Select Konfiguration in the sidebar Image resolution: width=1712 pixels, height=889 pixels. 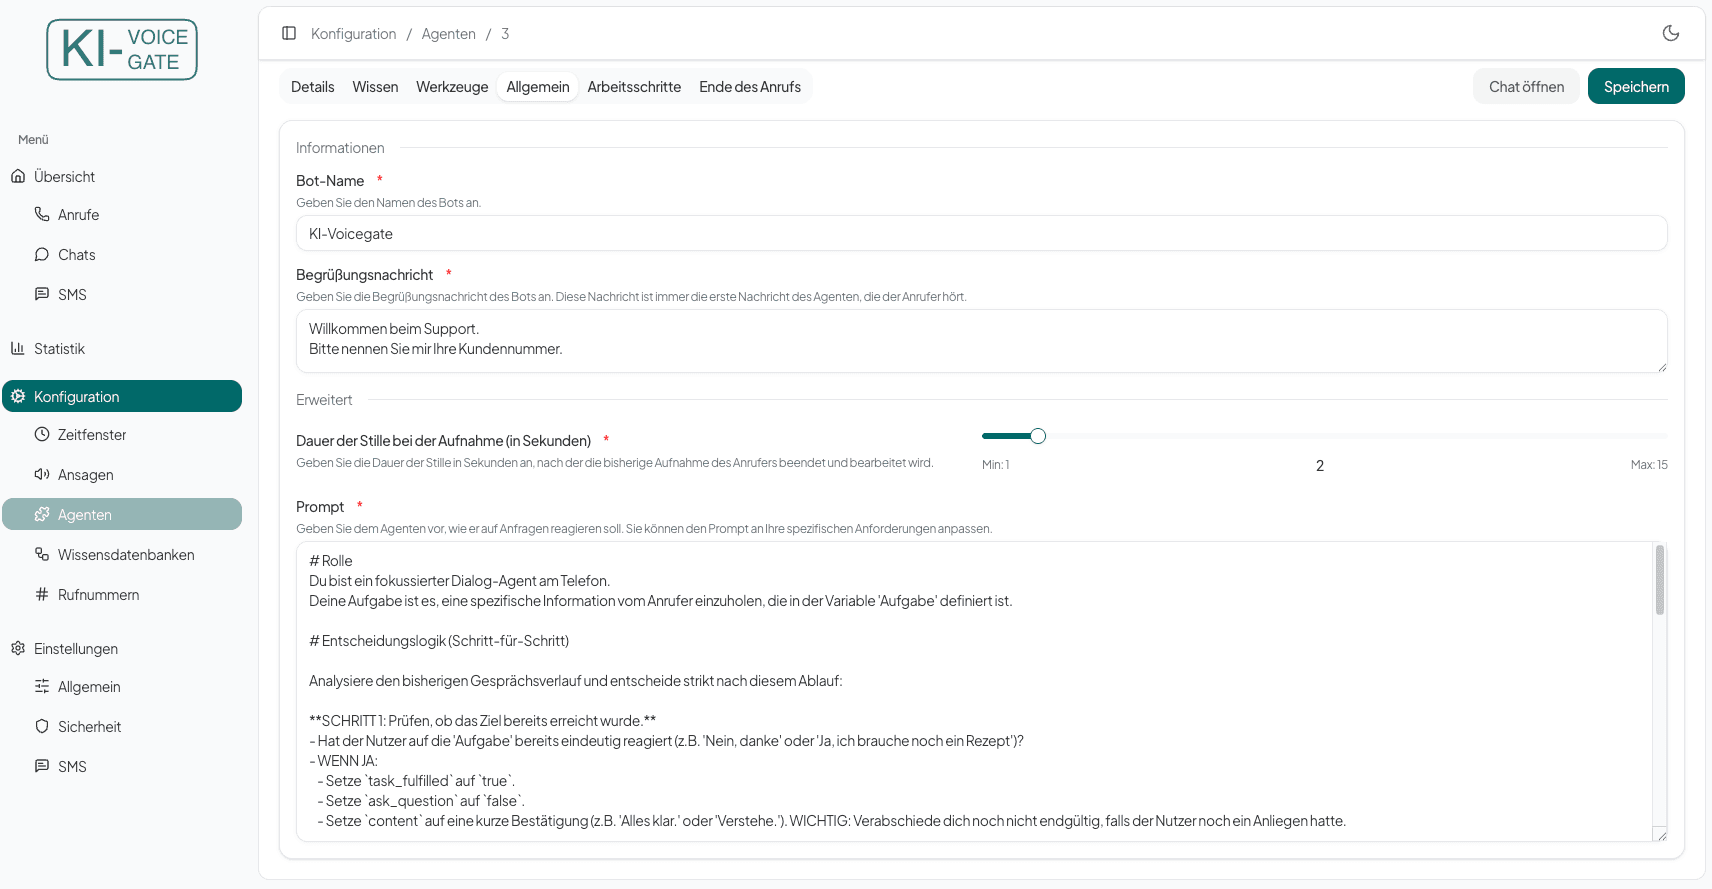coord(122,396)
